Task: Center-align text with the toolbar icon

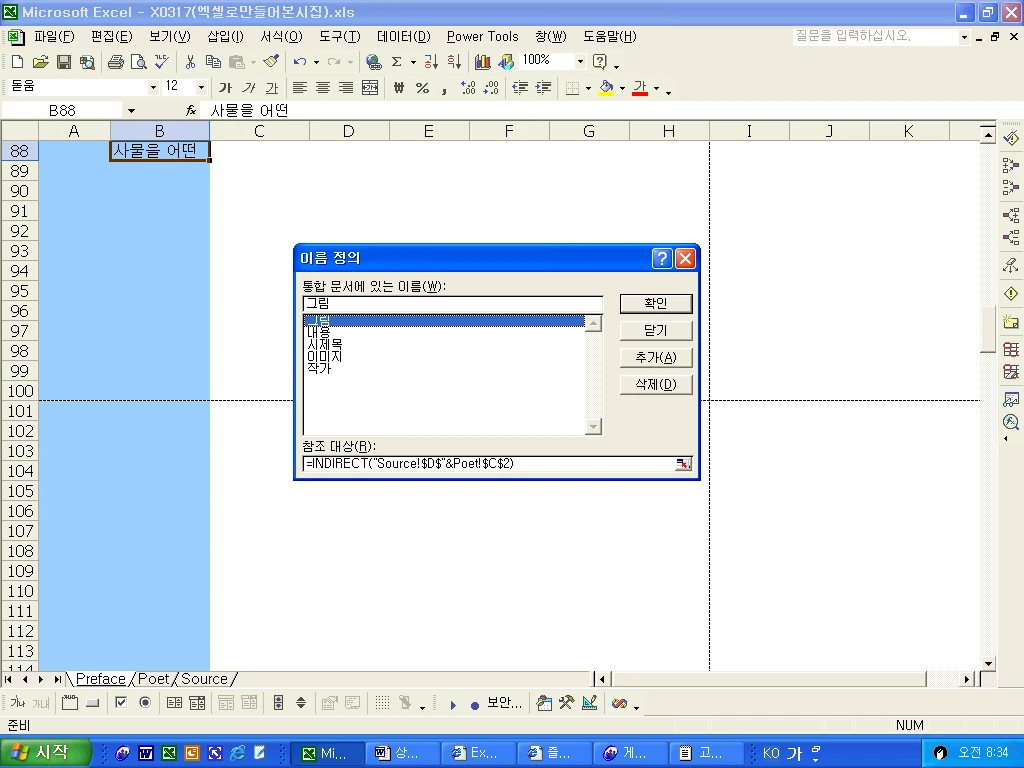Action: coord(323,88)
